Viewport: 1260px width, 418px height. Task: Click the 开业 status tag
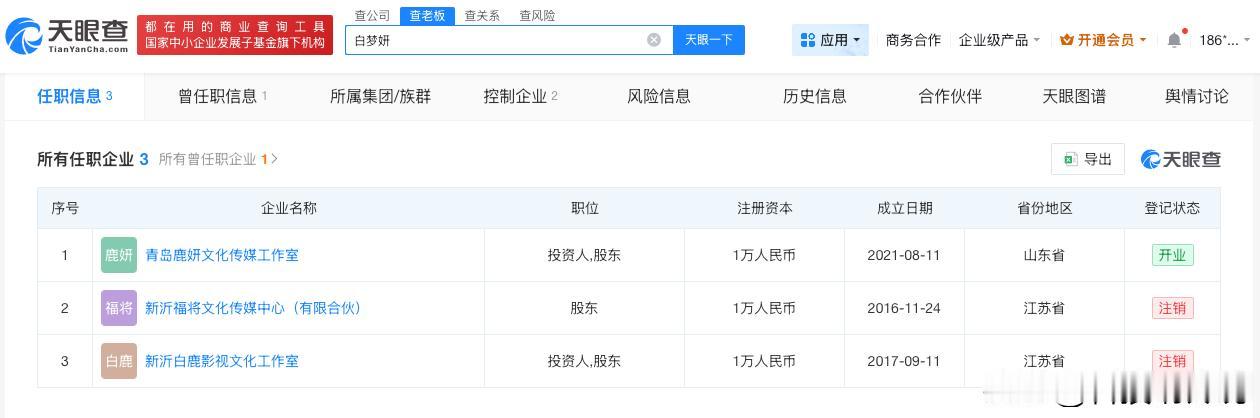click(1172, 255)
